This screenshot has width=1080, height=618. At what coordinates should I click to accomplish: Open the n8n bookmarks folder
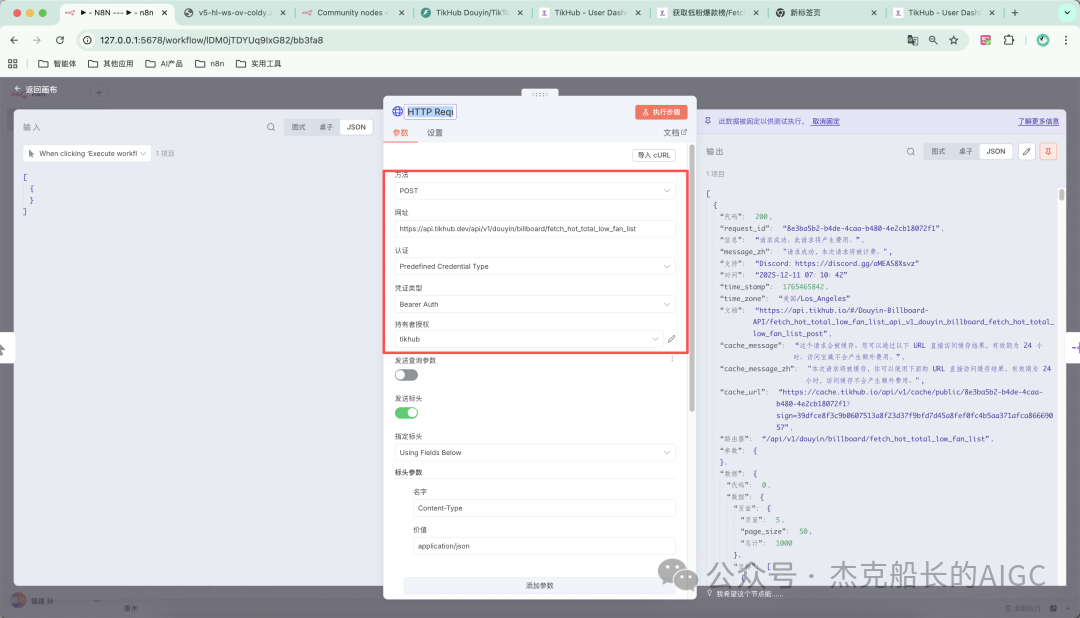click(209, 63)
